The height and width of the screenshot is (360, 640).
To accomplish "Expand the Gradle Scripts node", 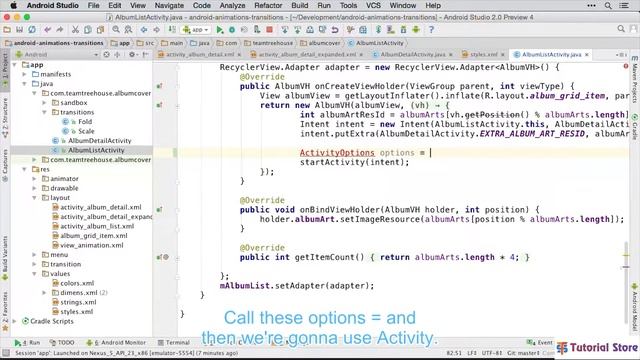I will (15, 321).
